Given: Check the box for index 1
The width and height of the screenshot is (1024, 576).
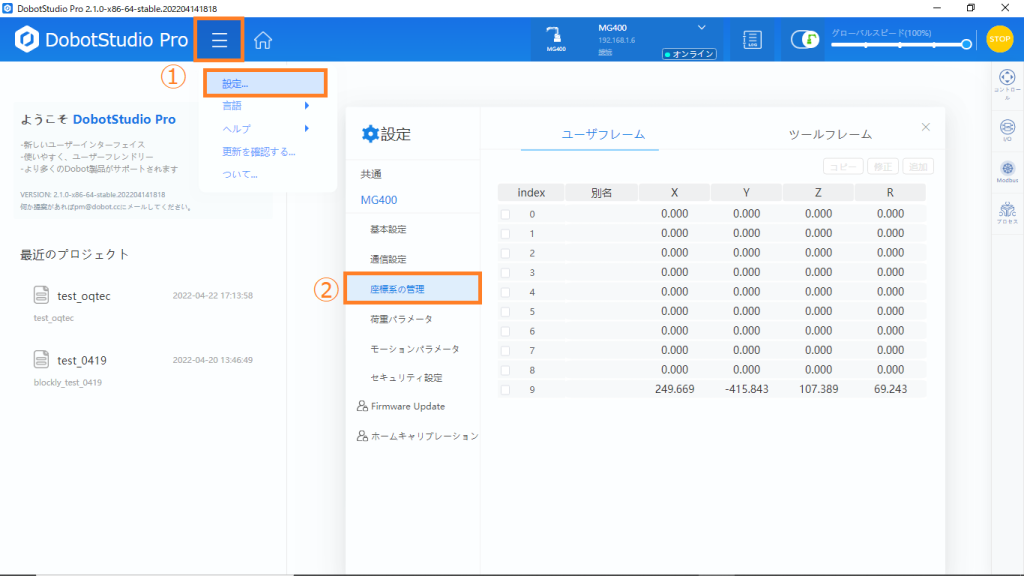Looking at the screenshot, I should 505,234.
